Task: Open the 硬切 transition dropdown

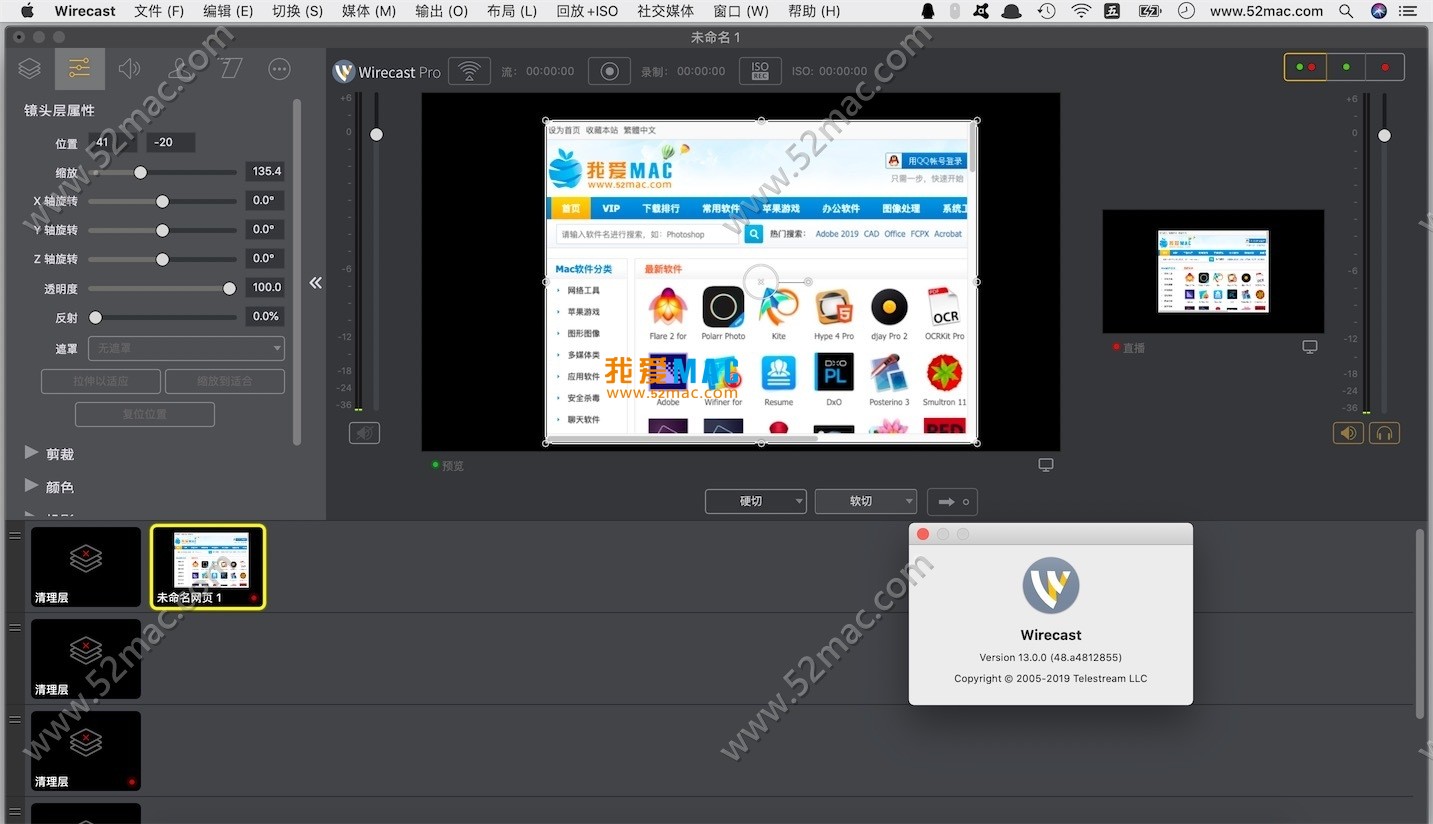Action: tap(756, 501)
